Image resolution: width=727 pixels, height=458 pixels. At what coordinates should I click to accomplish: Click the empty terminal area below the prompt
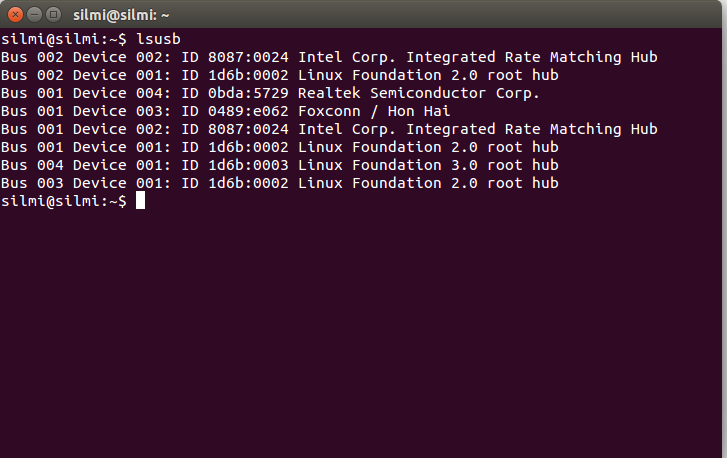point(361,334)
